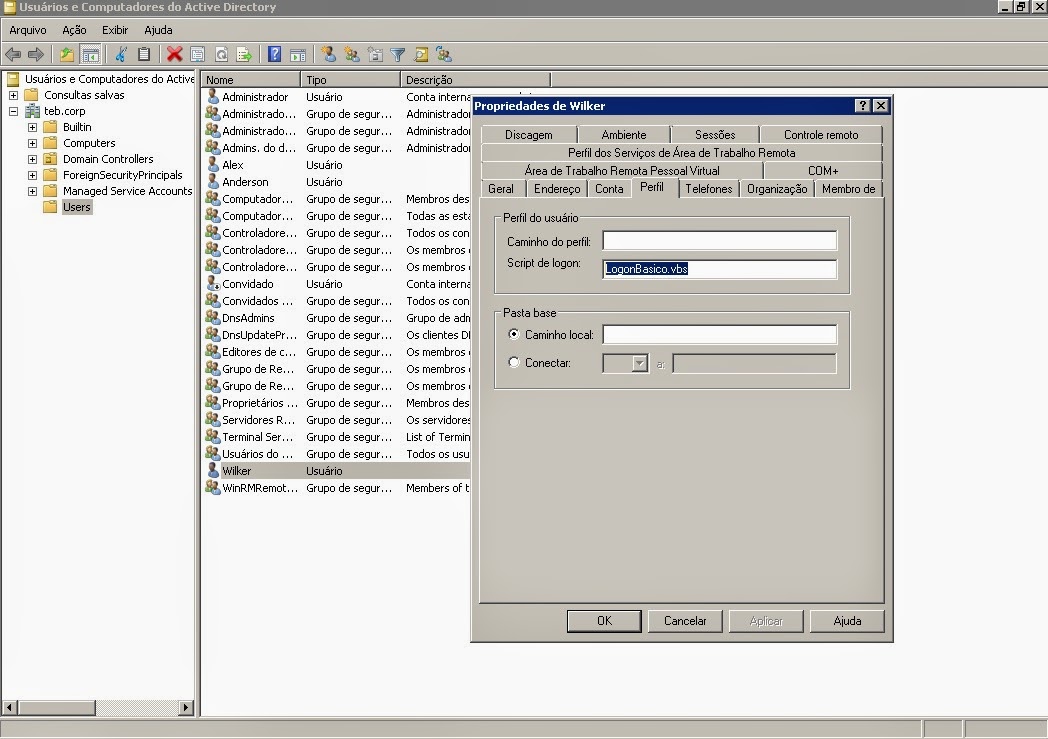
Task: Select the Caminho local radio button
Action: pyautogui.click(x=512, y=335)
